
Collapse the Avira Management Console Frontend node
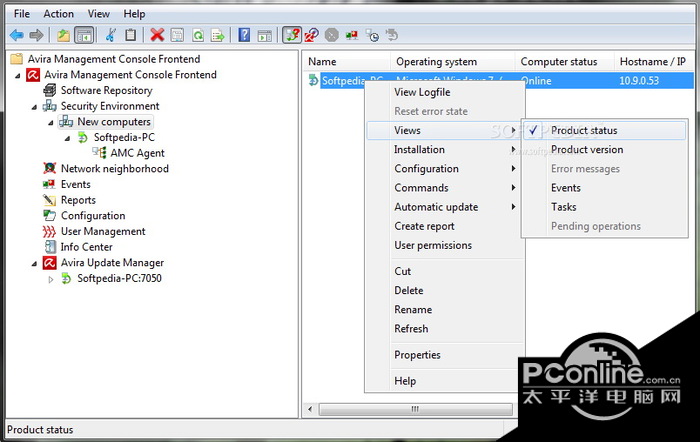tap(17, 75)
